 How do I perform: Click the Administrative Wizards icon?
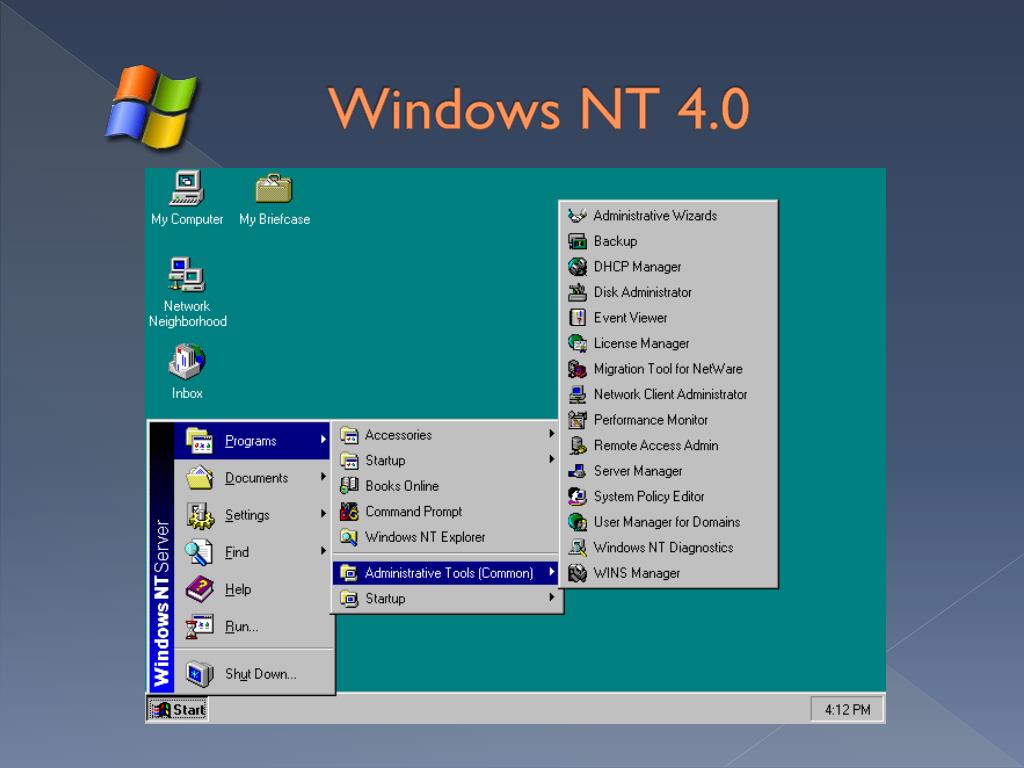(x=577, y=216)
